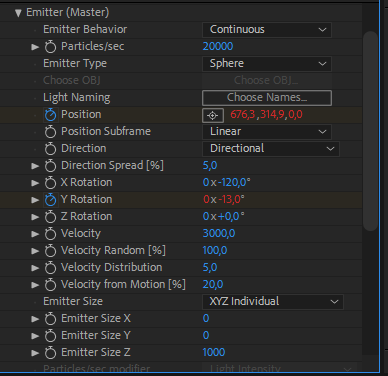The height and width of the screenshot is (376, 388).
Task: Expand the Velocity from Motion [%] property
Action: 35,285
